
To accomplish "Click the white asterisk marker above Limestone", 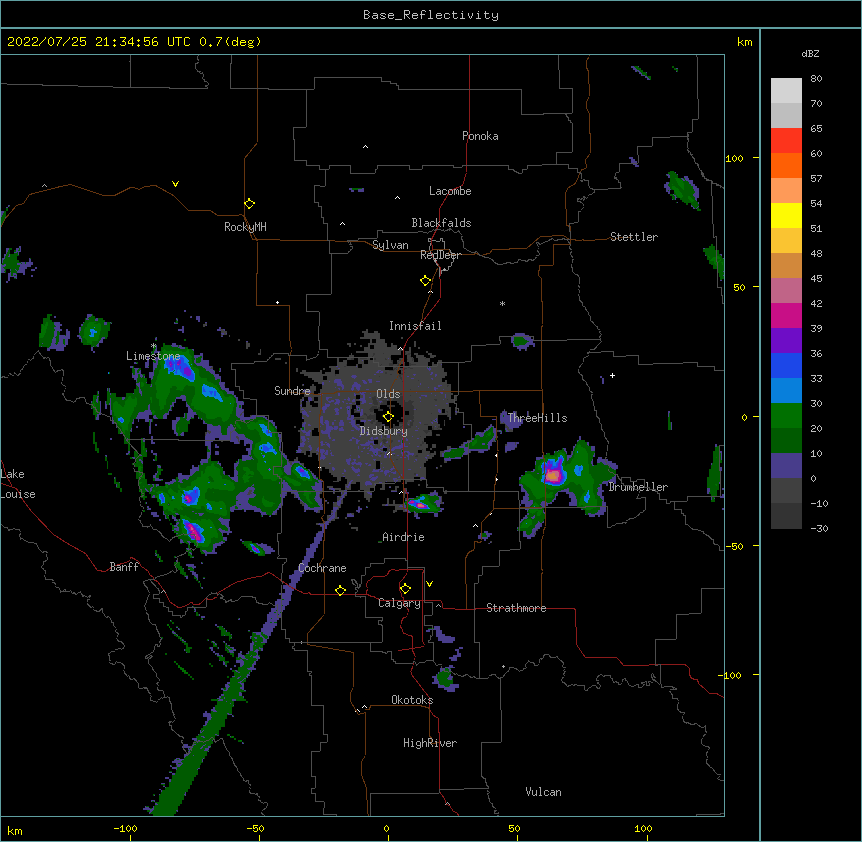I will pyautogui.click(x=154, y=346).
